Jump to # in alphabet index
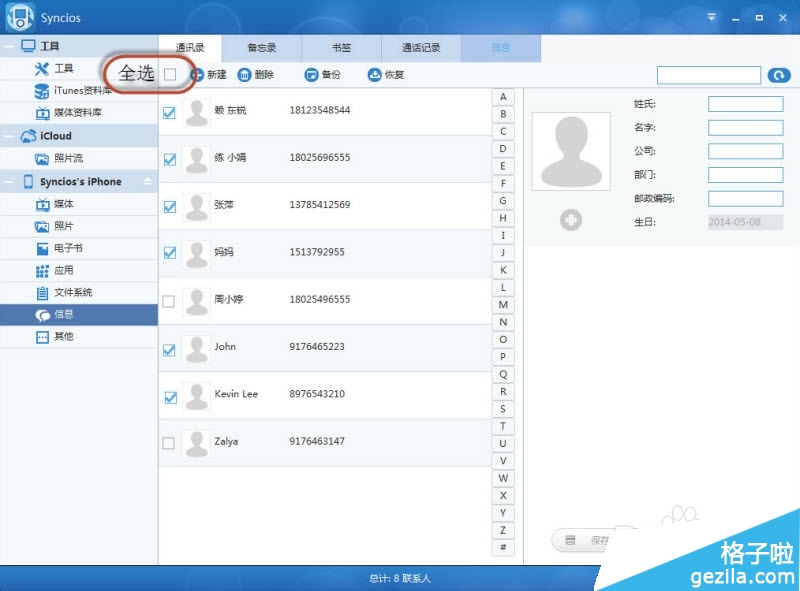Screen dimensions: 800x591 point(503,548)
